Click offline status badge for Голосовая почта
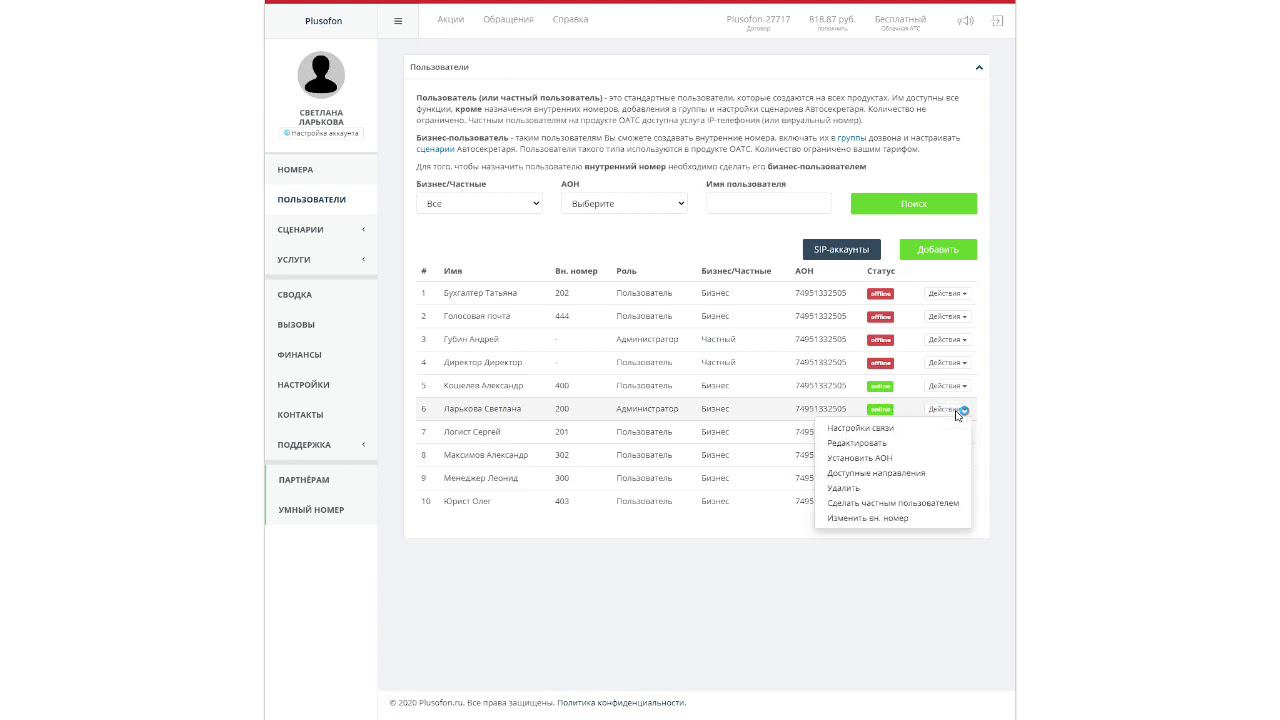This screenshot has height=720, width=1280. click(x=880, y=317)
